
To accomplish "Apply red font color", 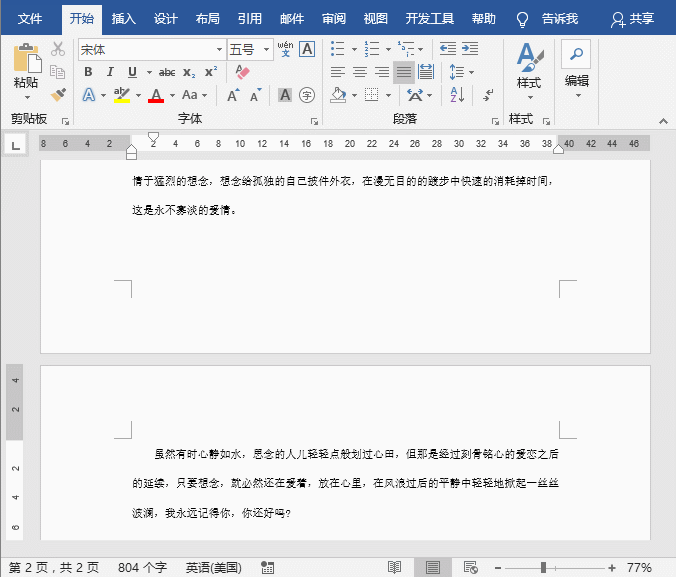I will (x=156, y=95).
